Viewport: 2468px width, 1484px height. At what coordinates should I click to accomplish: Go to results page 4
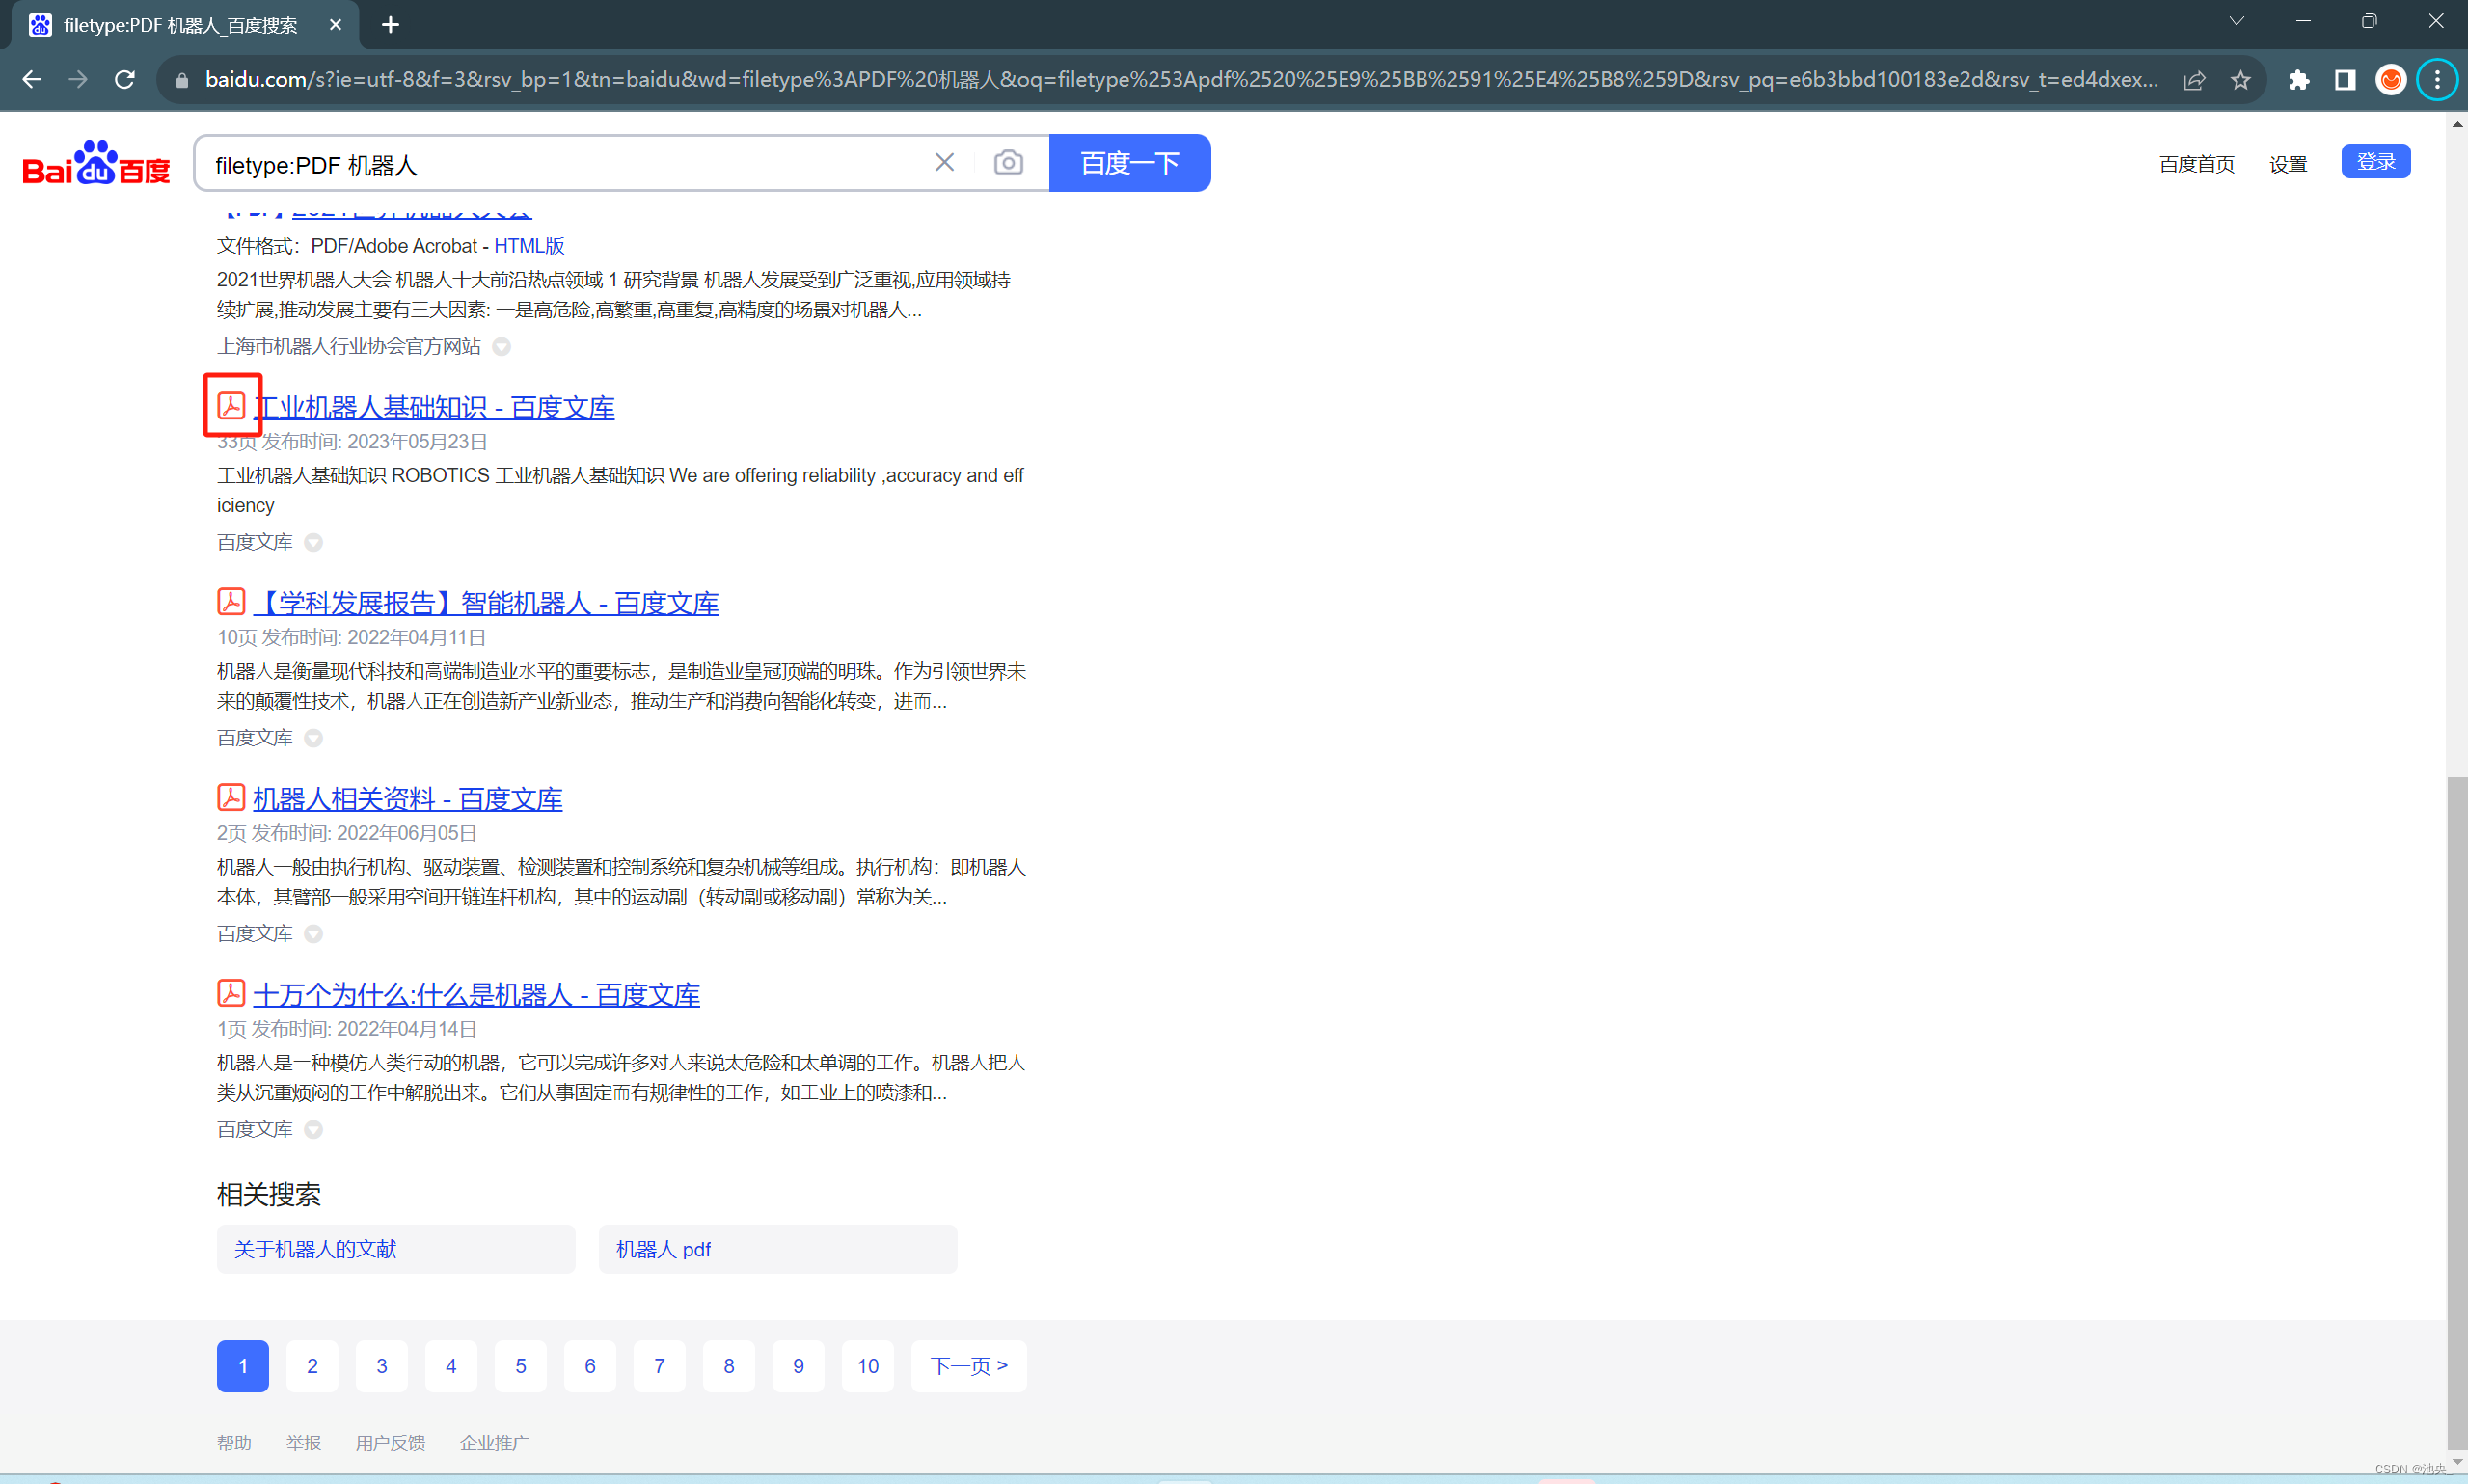click(451, 1366)
